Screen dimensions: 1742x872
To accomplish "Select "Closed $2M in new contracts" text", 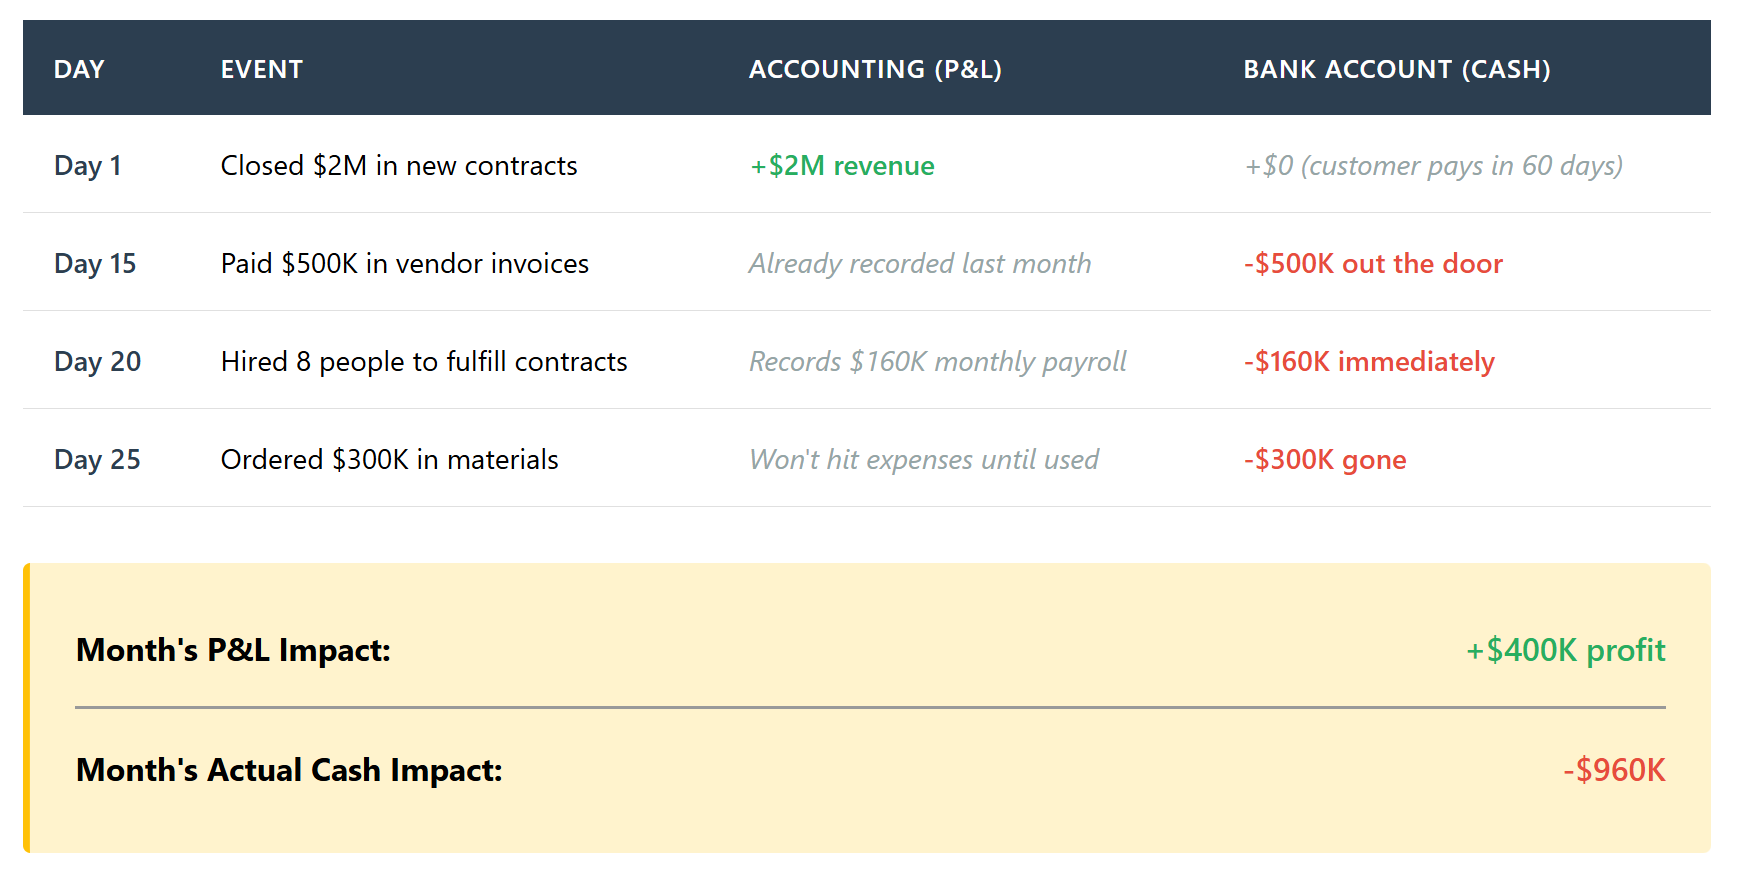I will coord(399,165).
